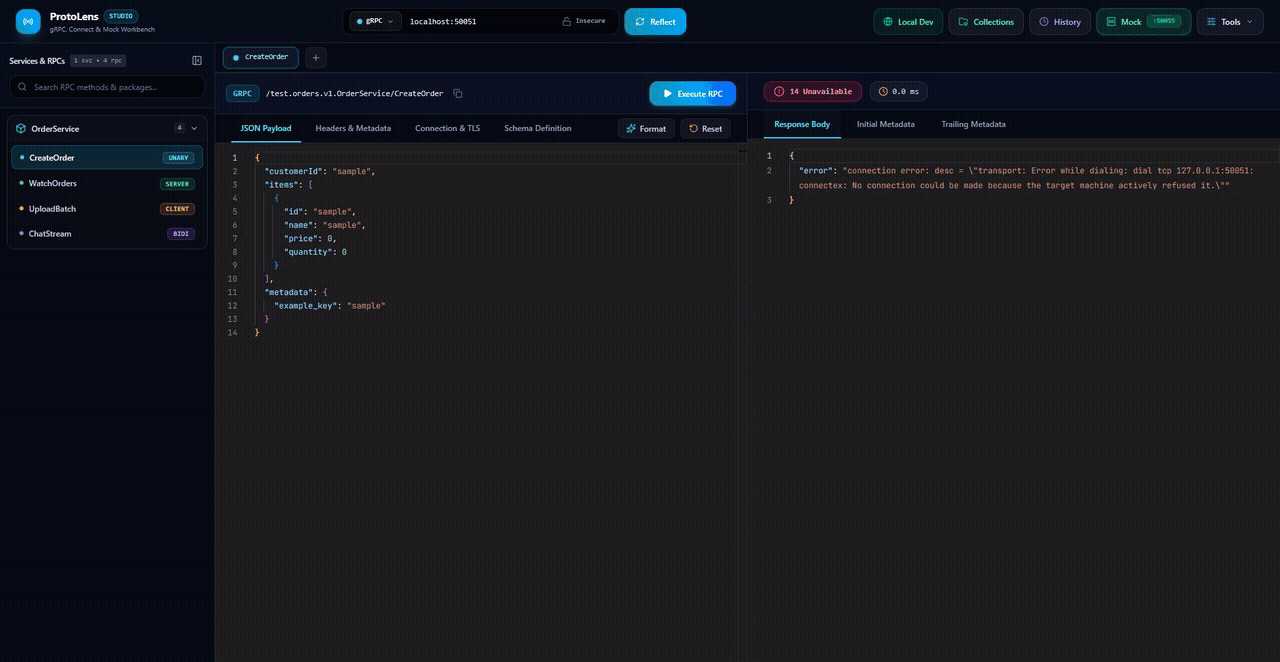Image resolution: width=1280 pixels, height=662 pixels.
Task: Open the gRPC protocol dropdown
Action: click(x=376, y=21)
